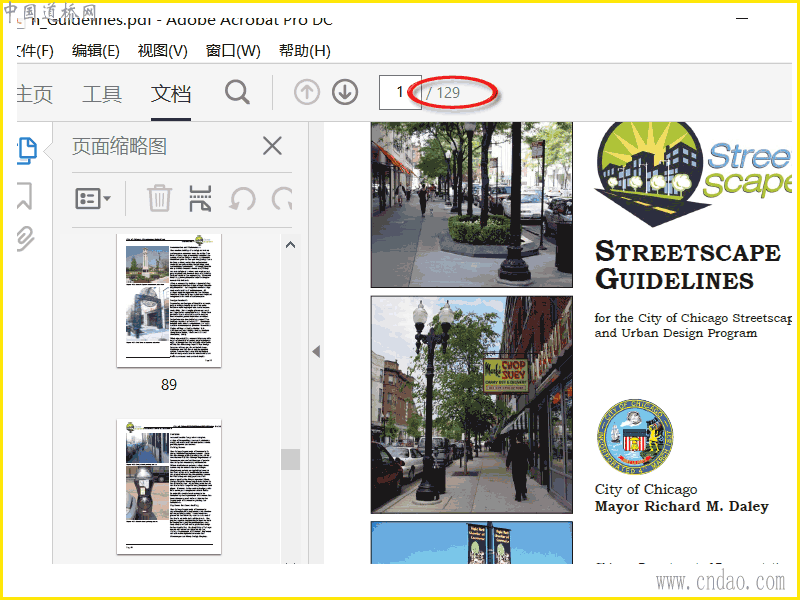Rotate pages counterclockwise
Viewport: 800px width, 600px height.
click(x=242, y=198)
